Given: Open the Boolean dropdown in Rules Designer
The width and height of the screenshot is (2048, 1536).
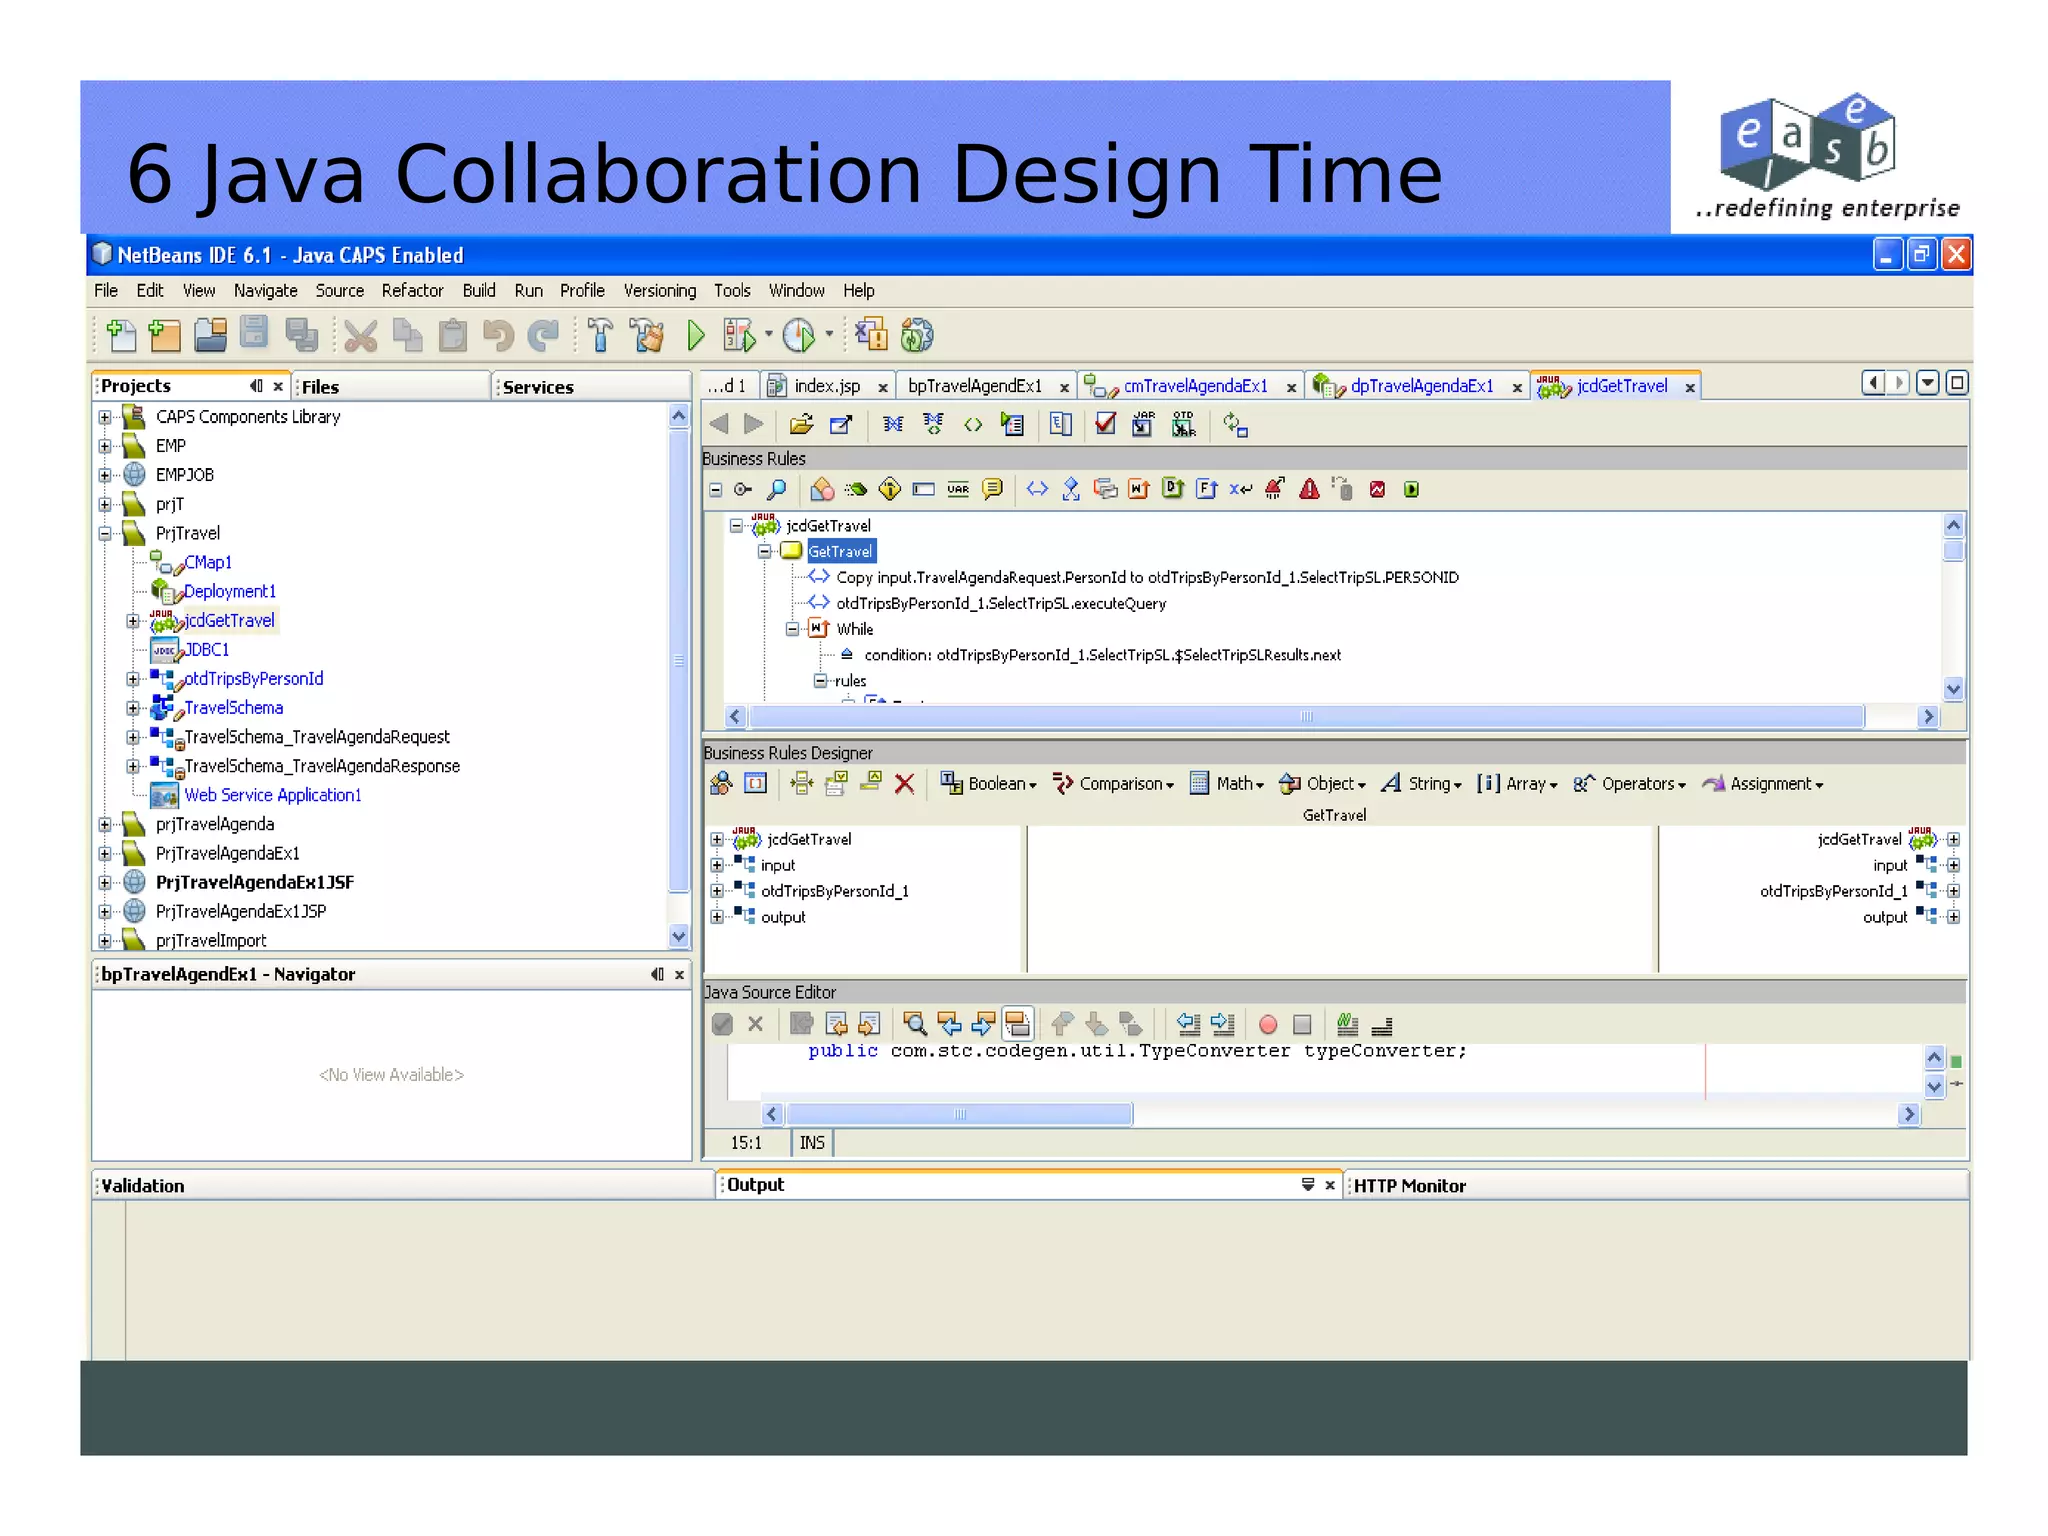Looking at the screenshot, I should (x=989, y=784).
